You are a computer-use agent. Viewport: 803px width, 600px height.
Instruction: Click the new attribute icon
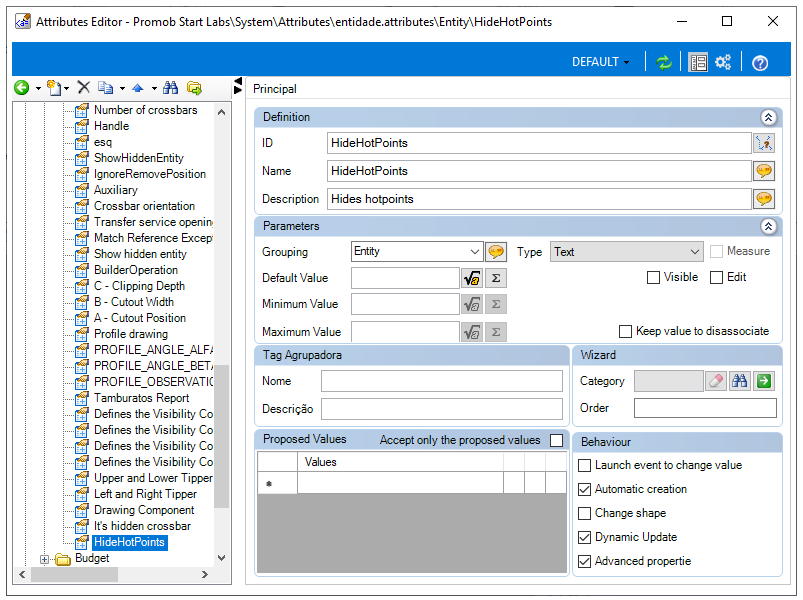[54, 88]
